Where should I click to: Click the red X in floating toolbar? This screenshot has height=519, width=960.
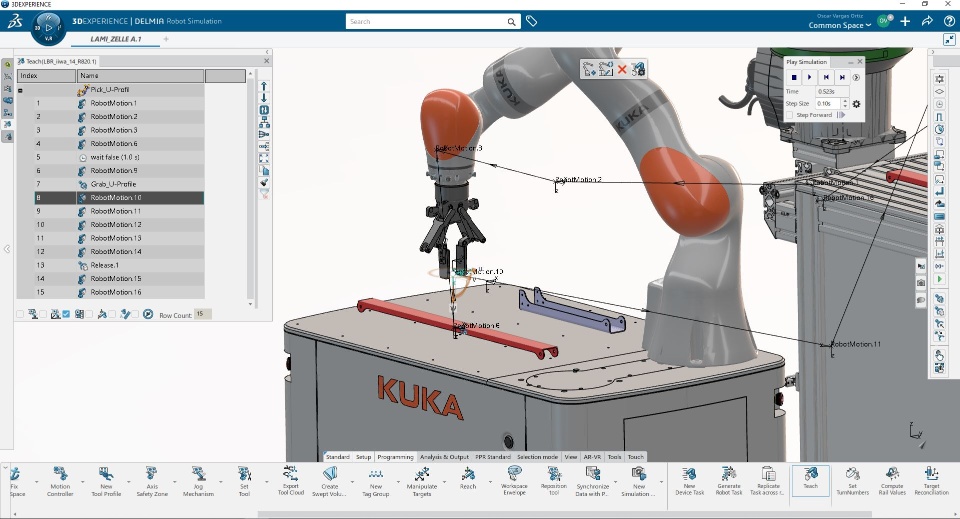[x=622, y=69]
